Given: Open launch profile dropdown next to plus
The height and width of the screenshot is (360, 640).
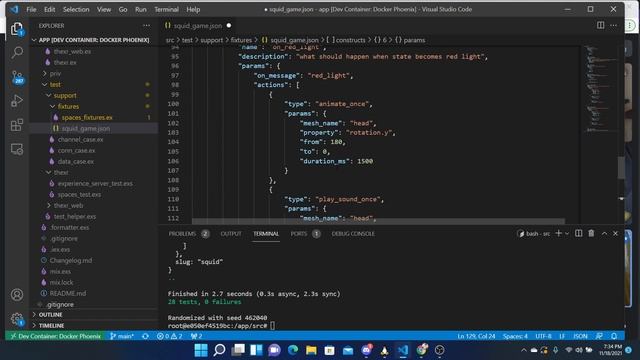Looking at the screenshot, I should coord(567,233).
